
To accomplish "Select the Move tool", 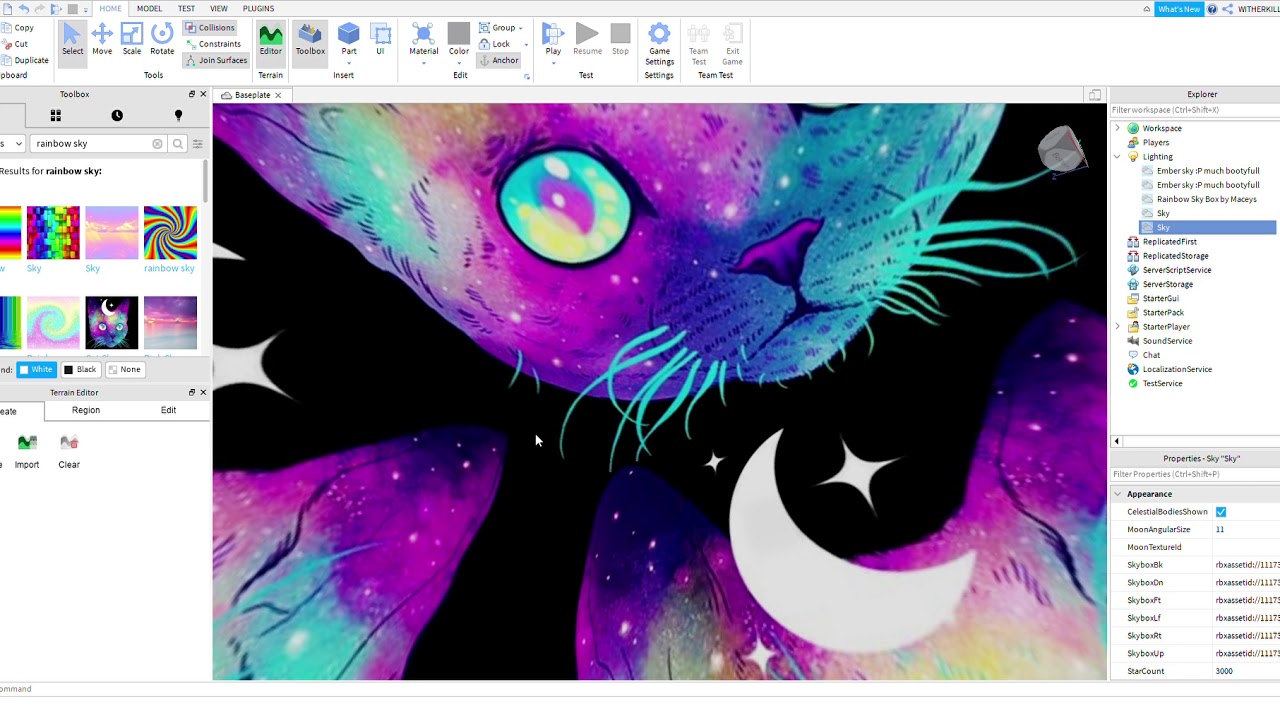I will [x=102, y=40].
